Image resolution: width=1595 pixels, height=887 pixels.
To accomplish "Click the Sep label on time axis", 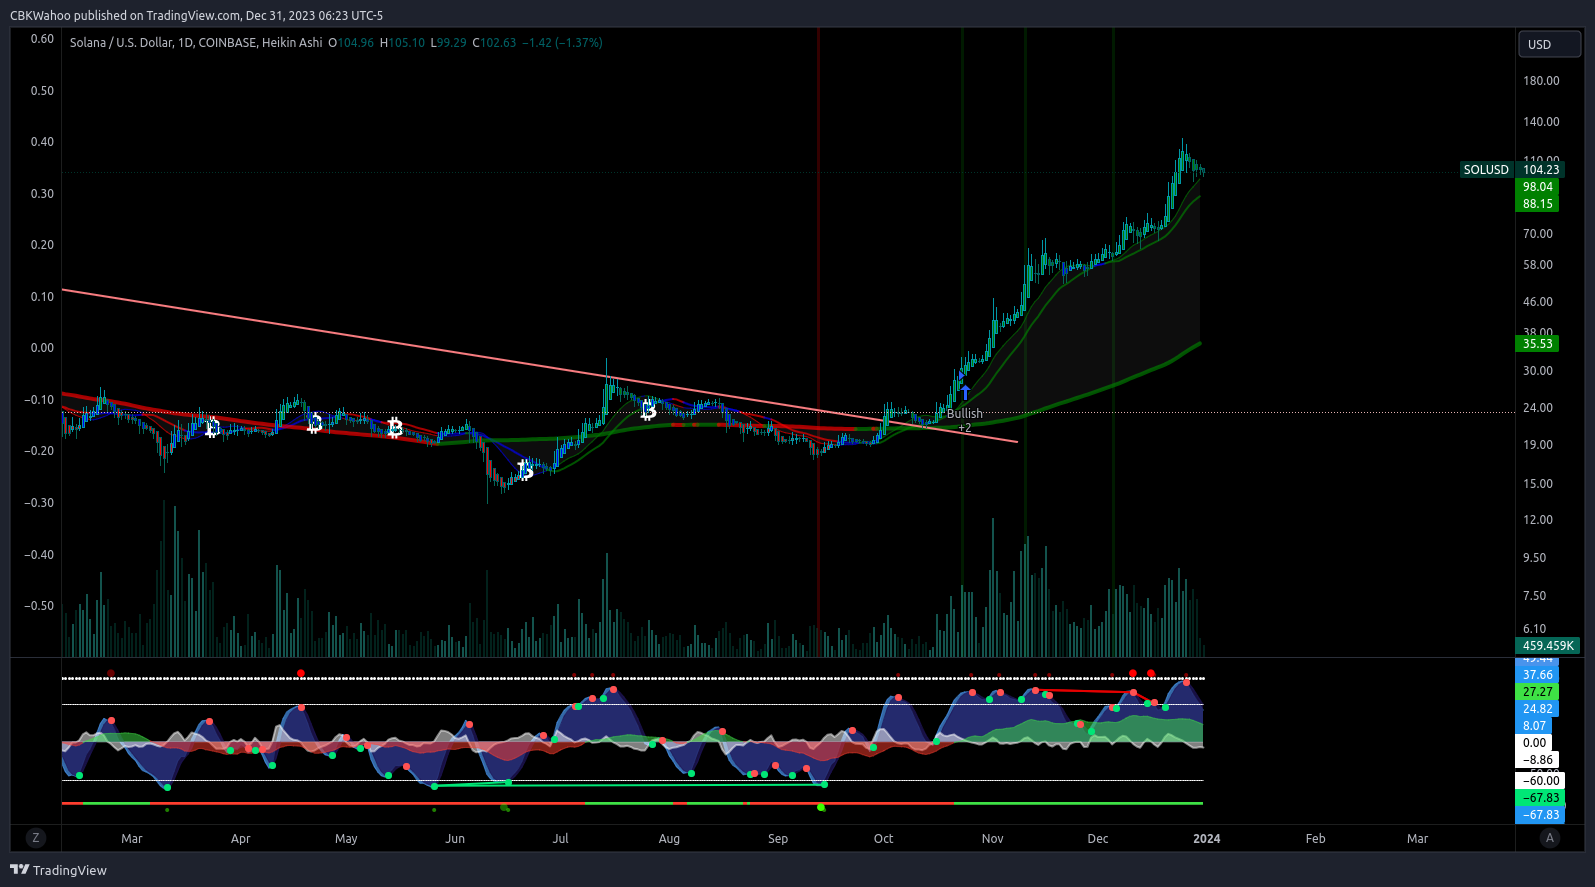I will click(x=778, y=839).
